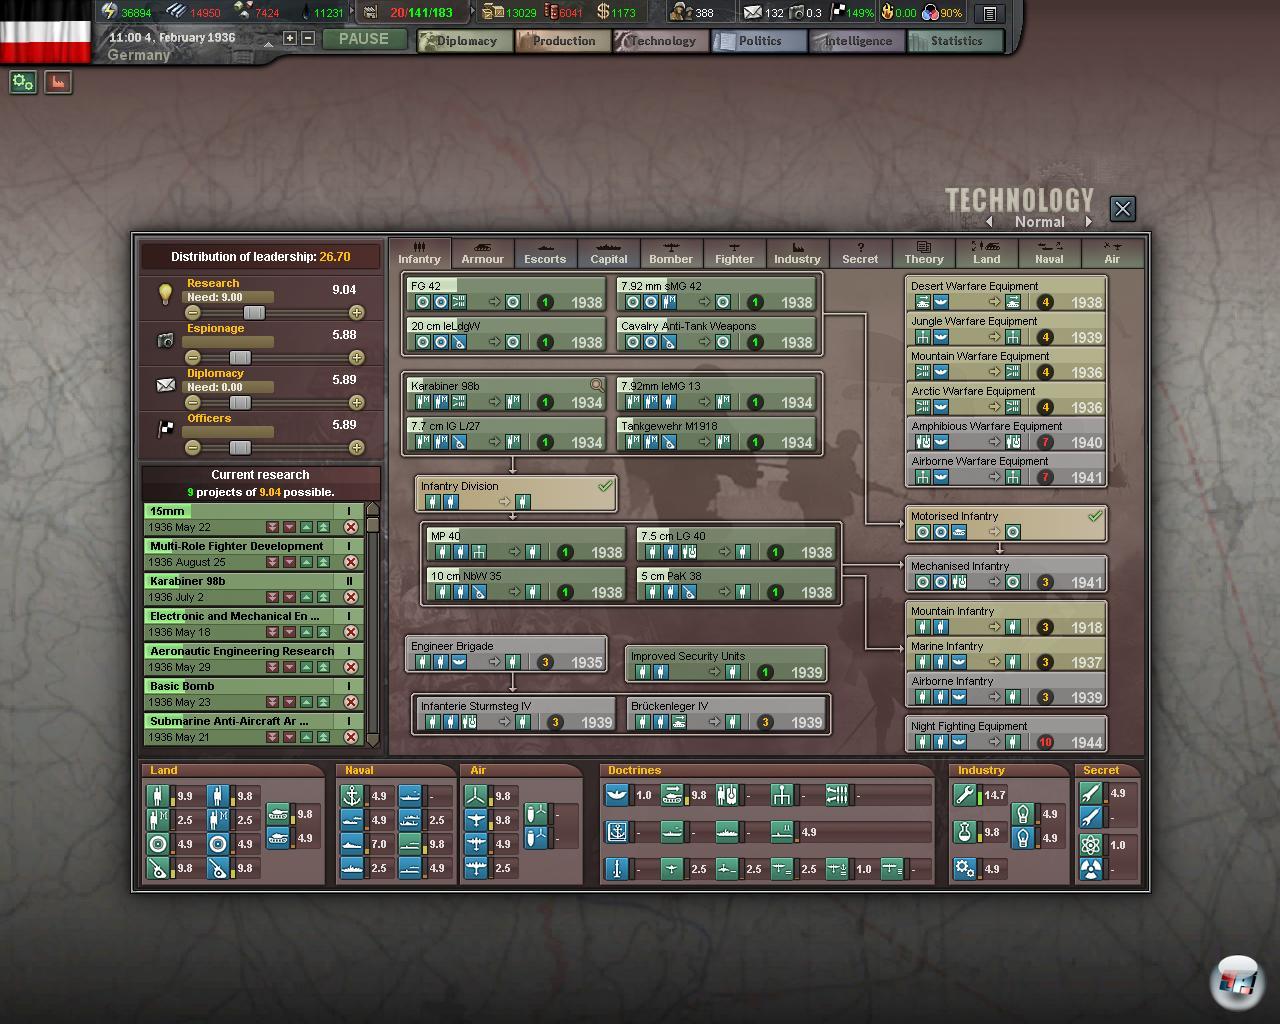The height and width of the screenshot is (1024, 1280).
Task: Decrease Espionage leadership with minus icon
Action: tap(193, 357)
